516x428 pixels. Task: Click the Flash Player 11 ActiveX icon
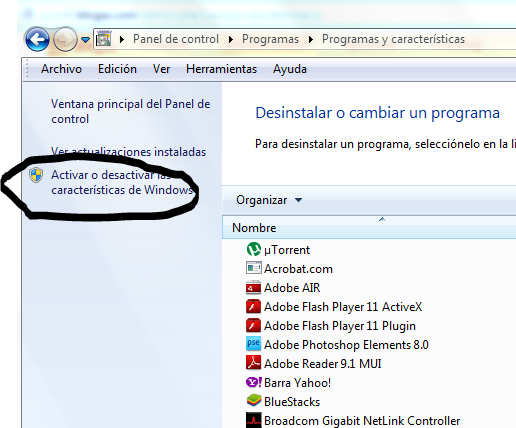point(253,306)
